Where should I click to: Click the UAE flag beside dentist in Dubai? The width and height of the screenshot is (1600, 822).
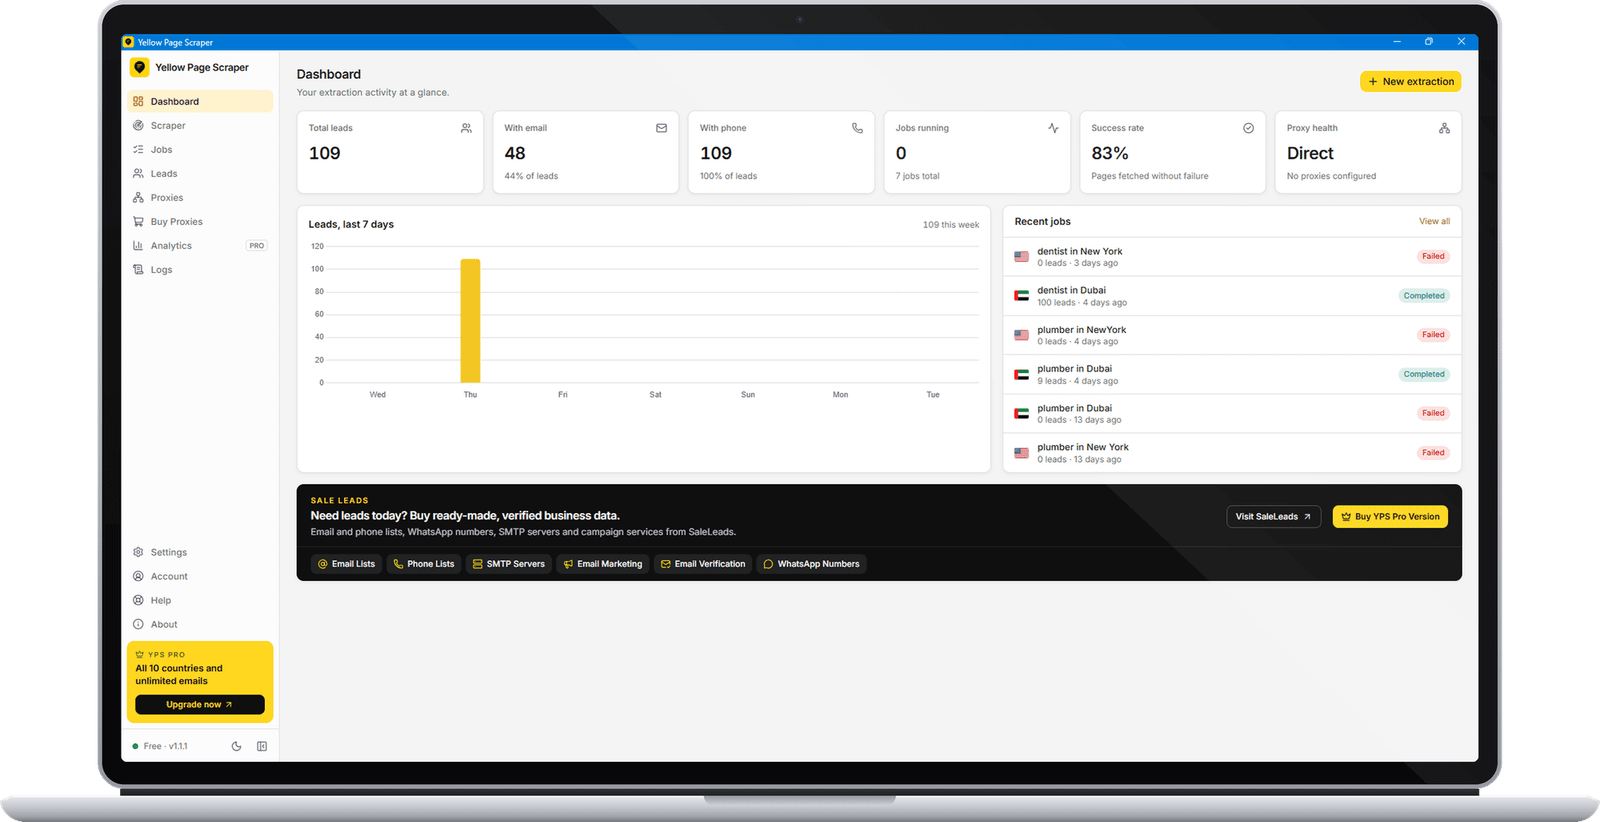pos(1021,296)
